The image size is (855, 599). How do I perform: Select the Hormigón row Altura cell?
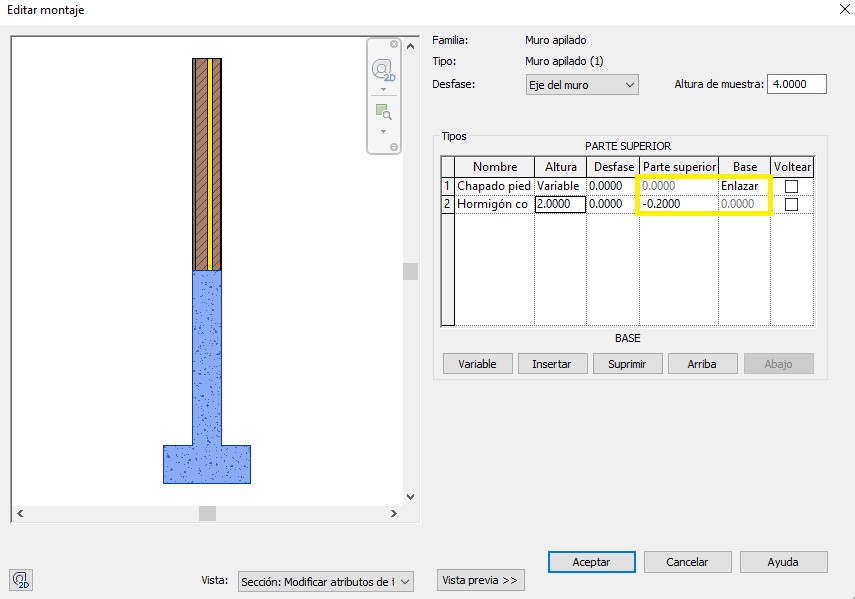[560, 204]
